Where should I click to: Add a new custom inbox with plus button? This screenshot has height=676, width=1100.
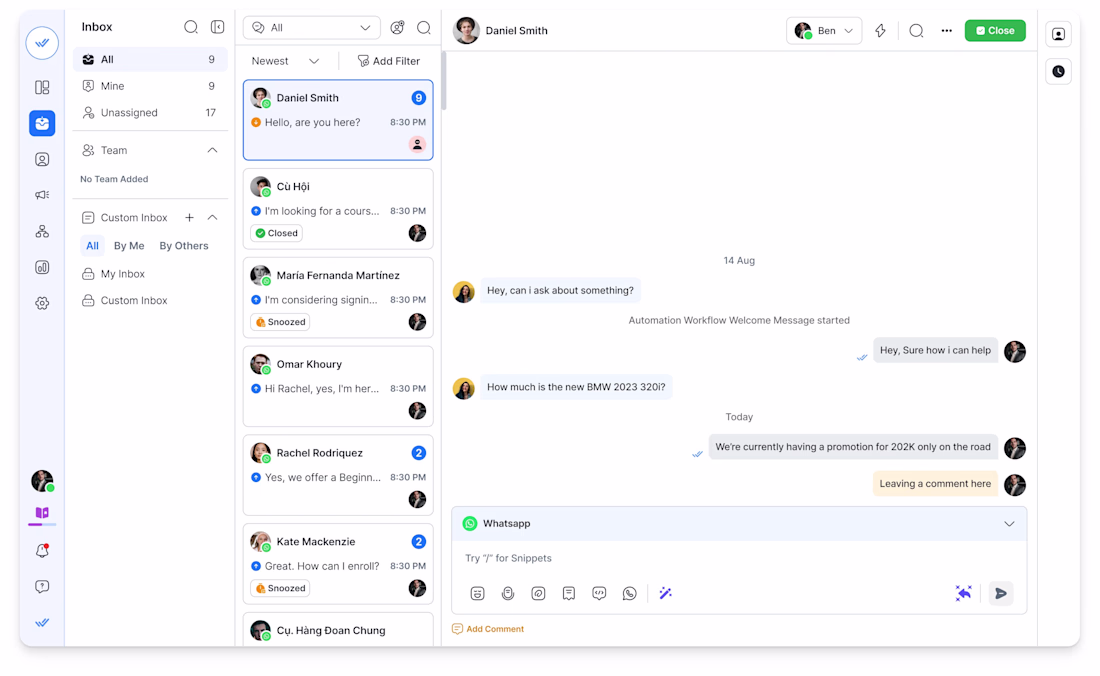pos(189,217)
